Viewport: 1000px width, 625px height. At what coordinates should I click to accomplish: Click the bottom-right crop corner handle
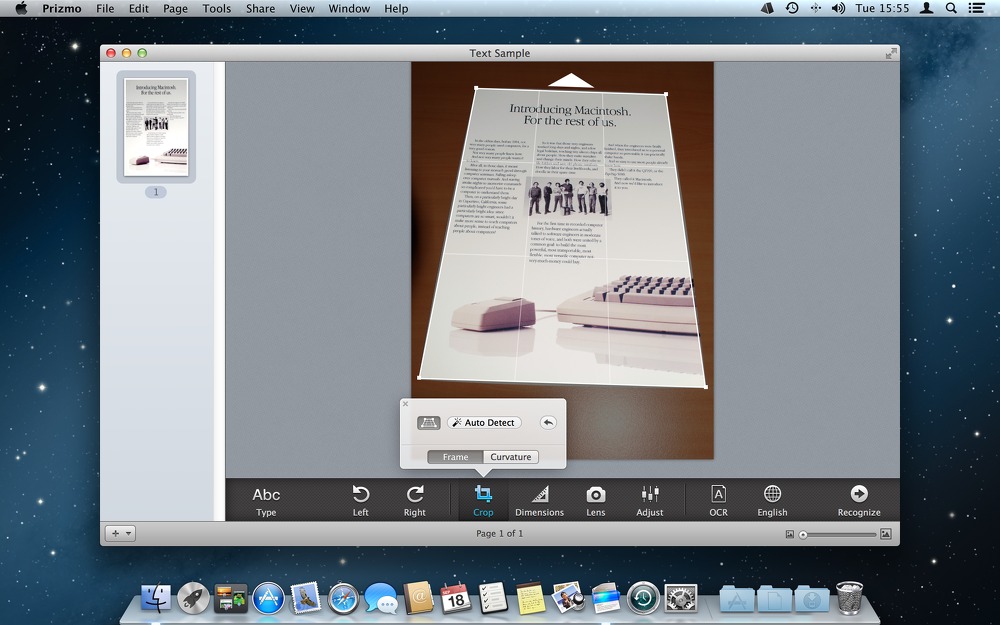(705, 386)
